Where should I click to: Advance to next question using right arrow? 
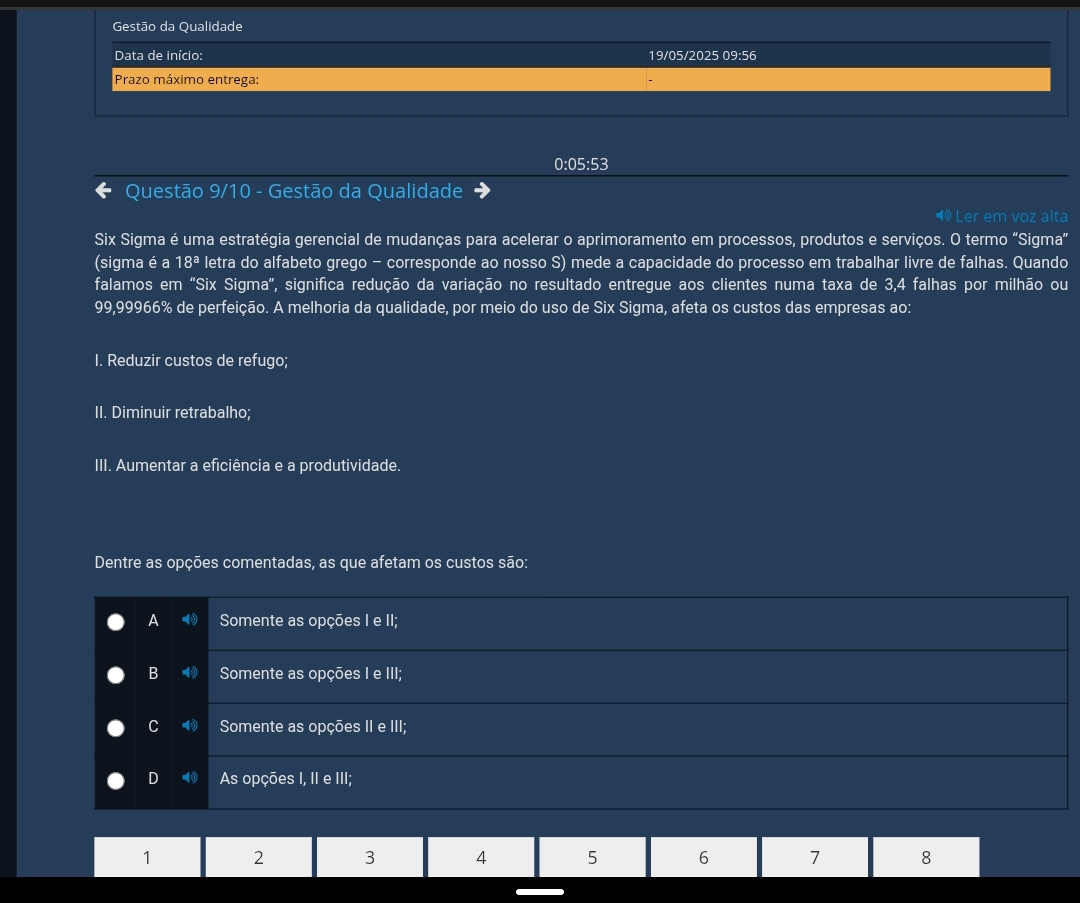[482, 191]
